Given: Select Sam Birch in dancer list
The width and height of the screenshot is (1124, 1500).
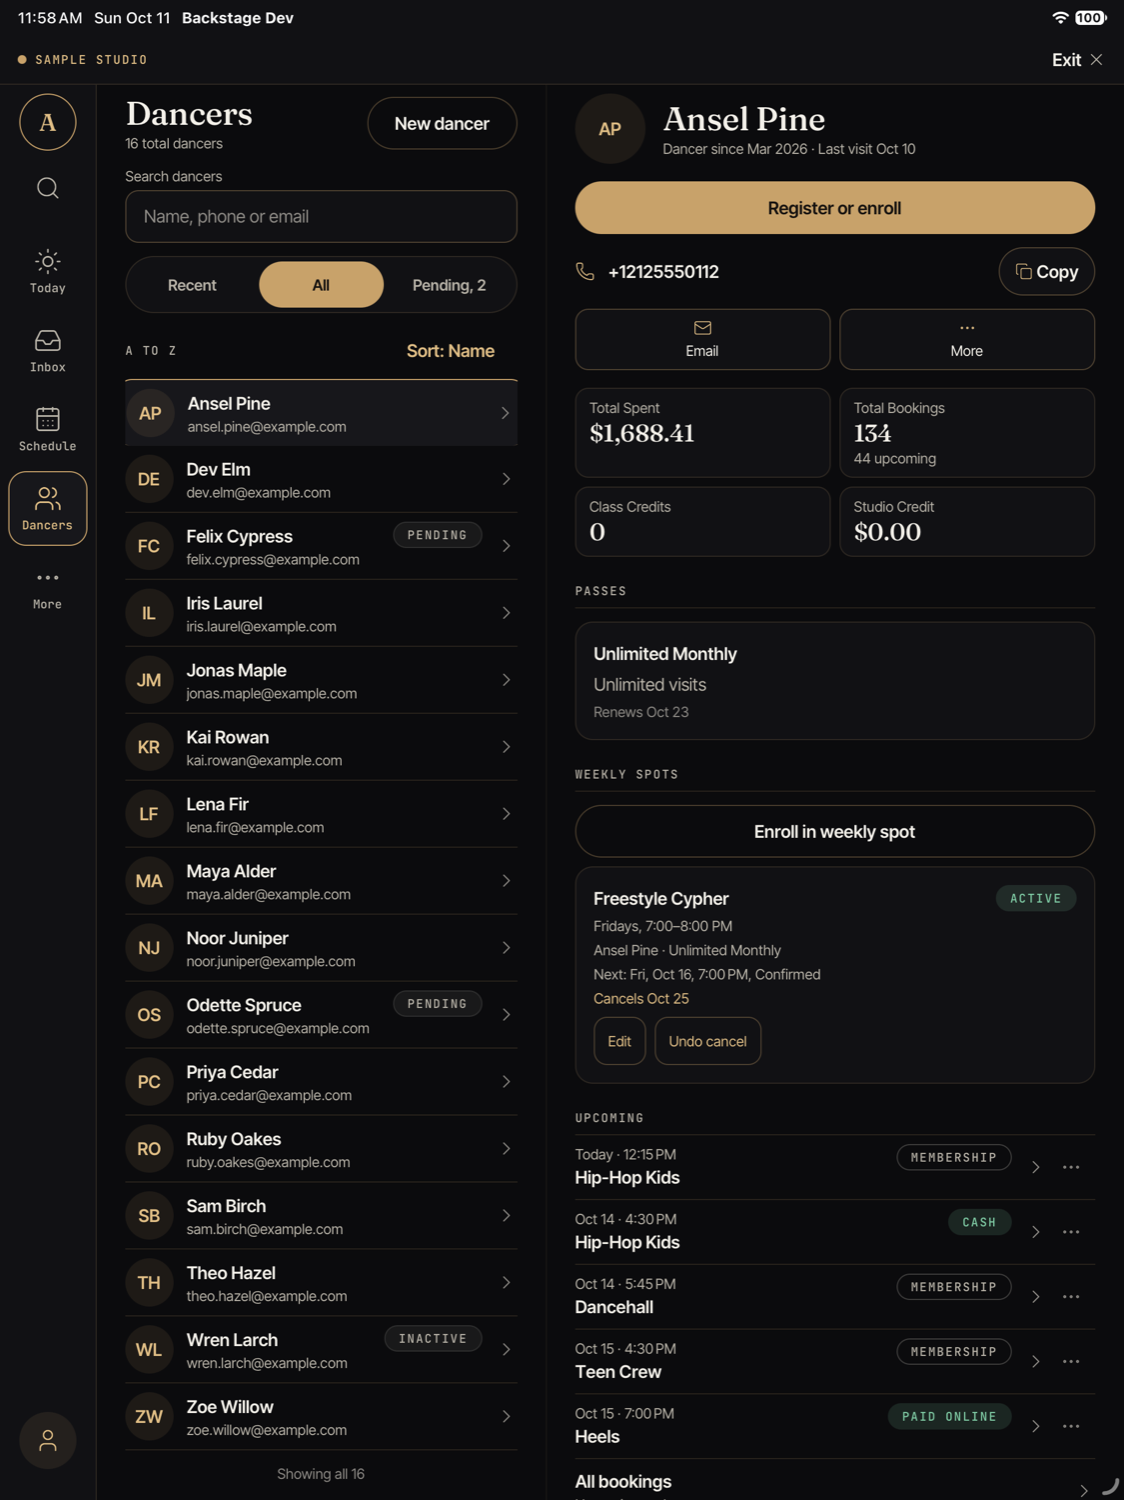Looking at the screenshot, I should tap(321, 1216).
